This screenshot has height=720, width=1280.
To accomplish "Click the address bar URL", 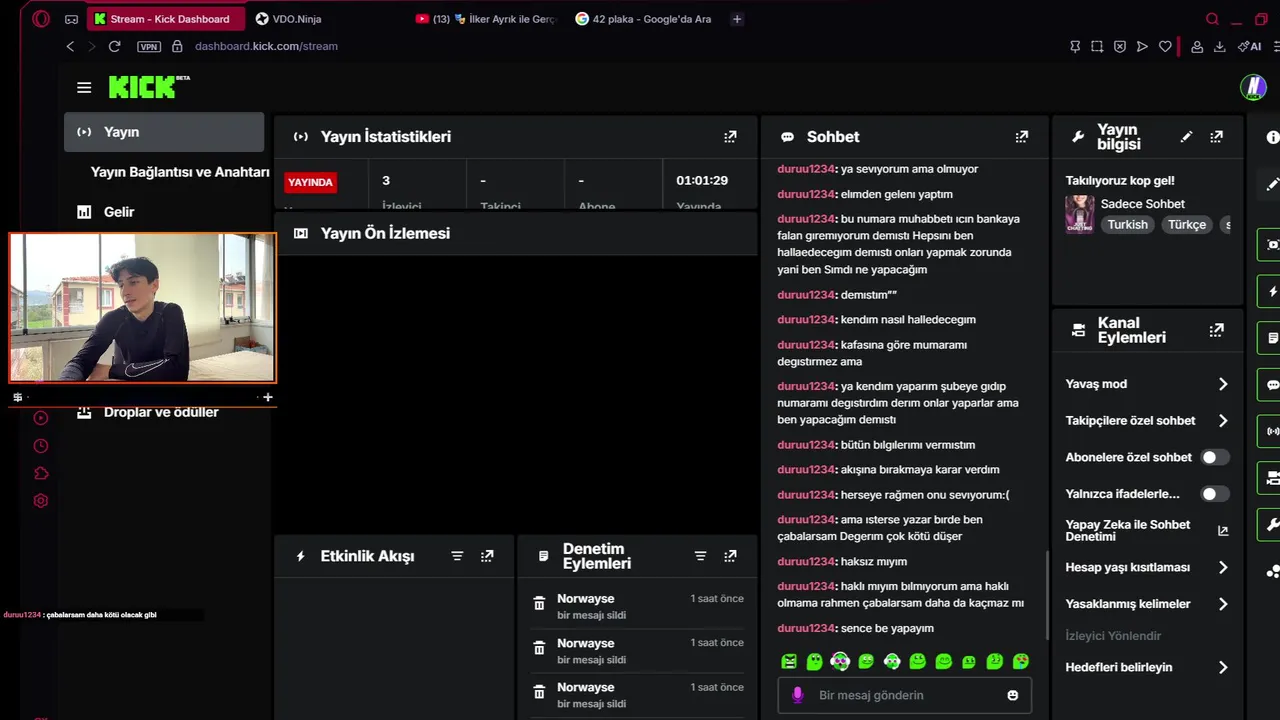I will pos(266,46).
